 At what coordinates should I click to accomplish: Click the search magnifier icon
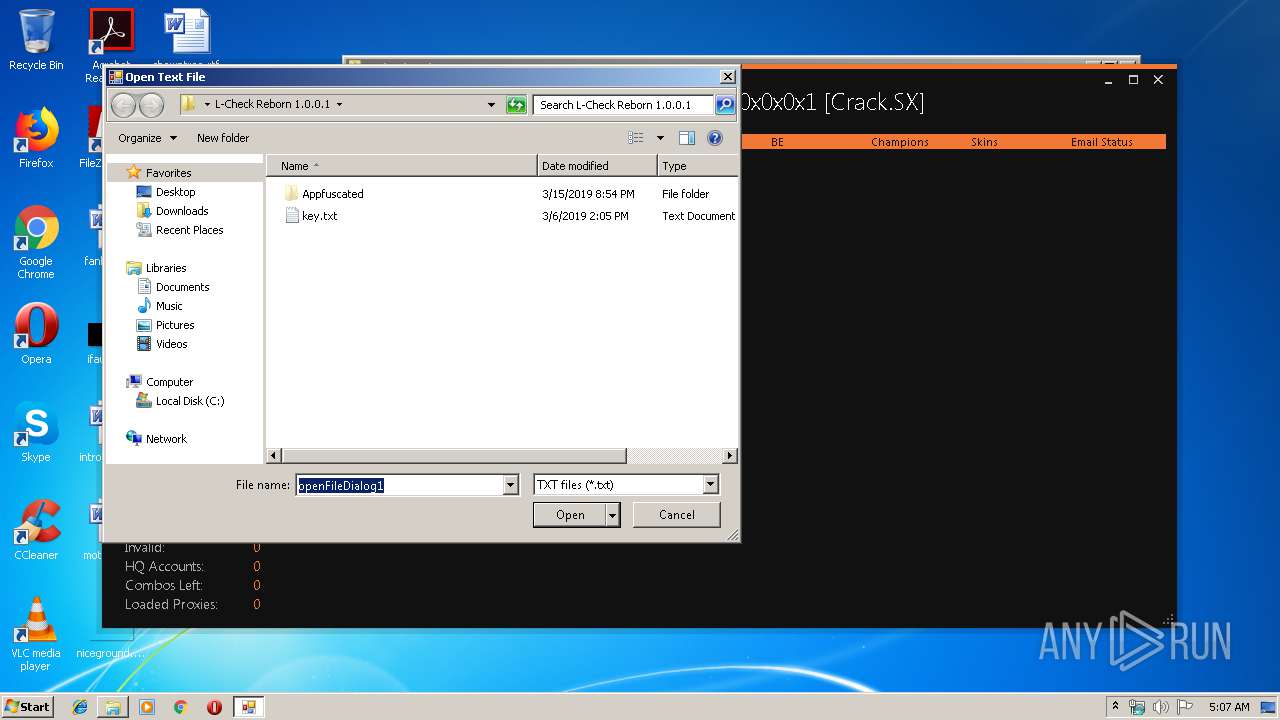724,104
